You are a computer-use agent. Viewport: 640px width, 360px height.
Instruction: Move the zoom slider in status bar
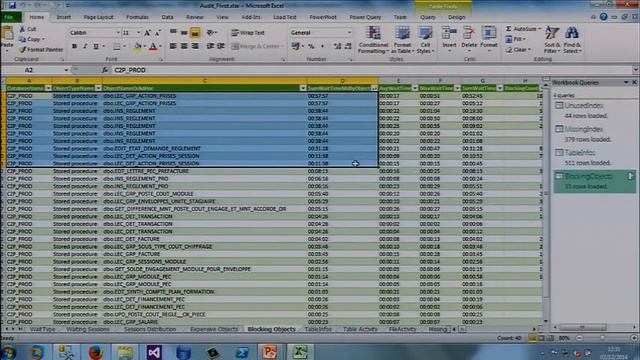pos(602,338)
